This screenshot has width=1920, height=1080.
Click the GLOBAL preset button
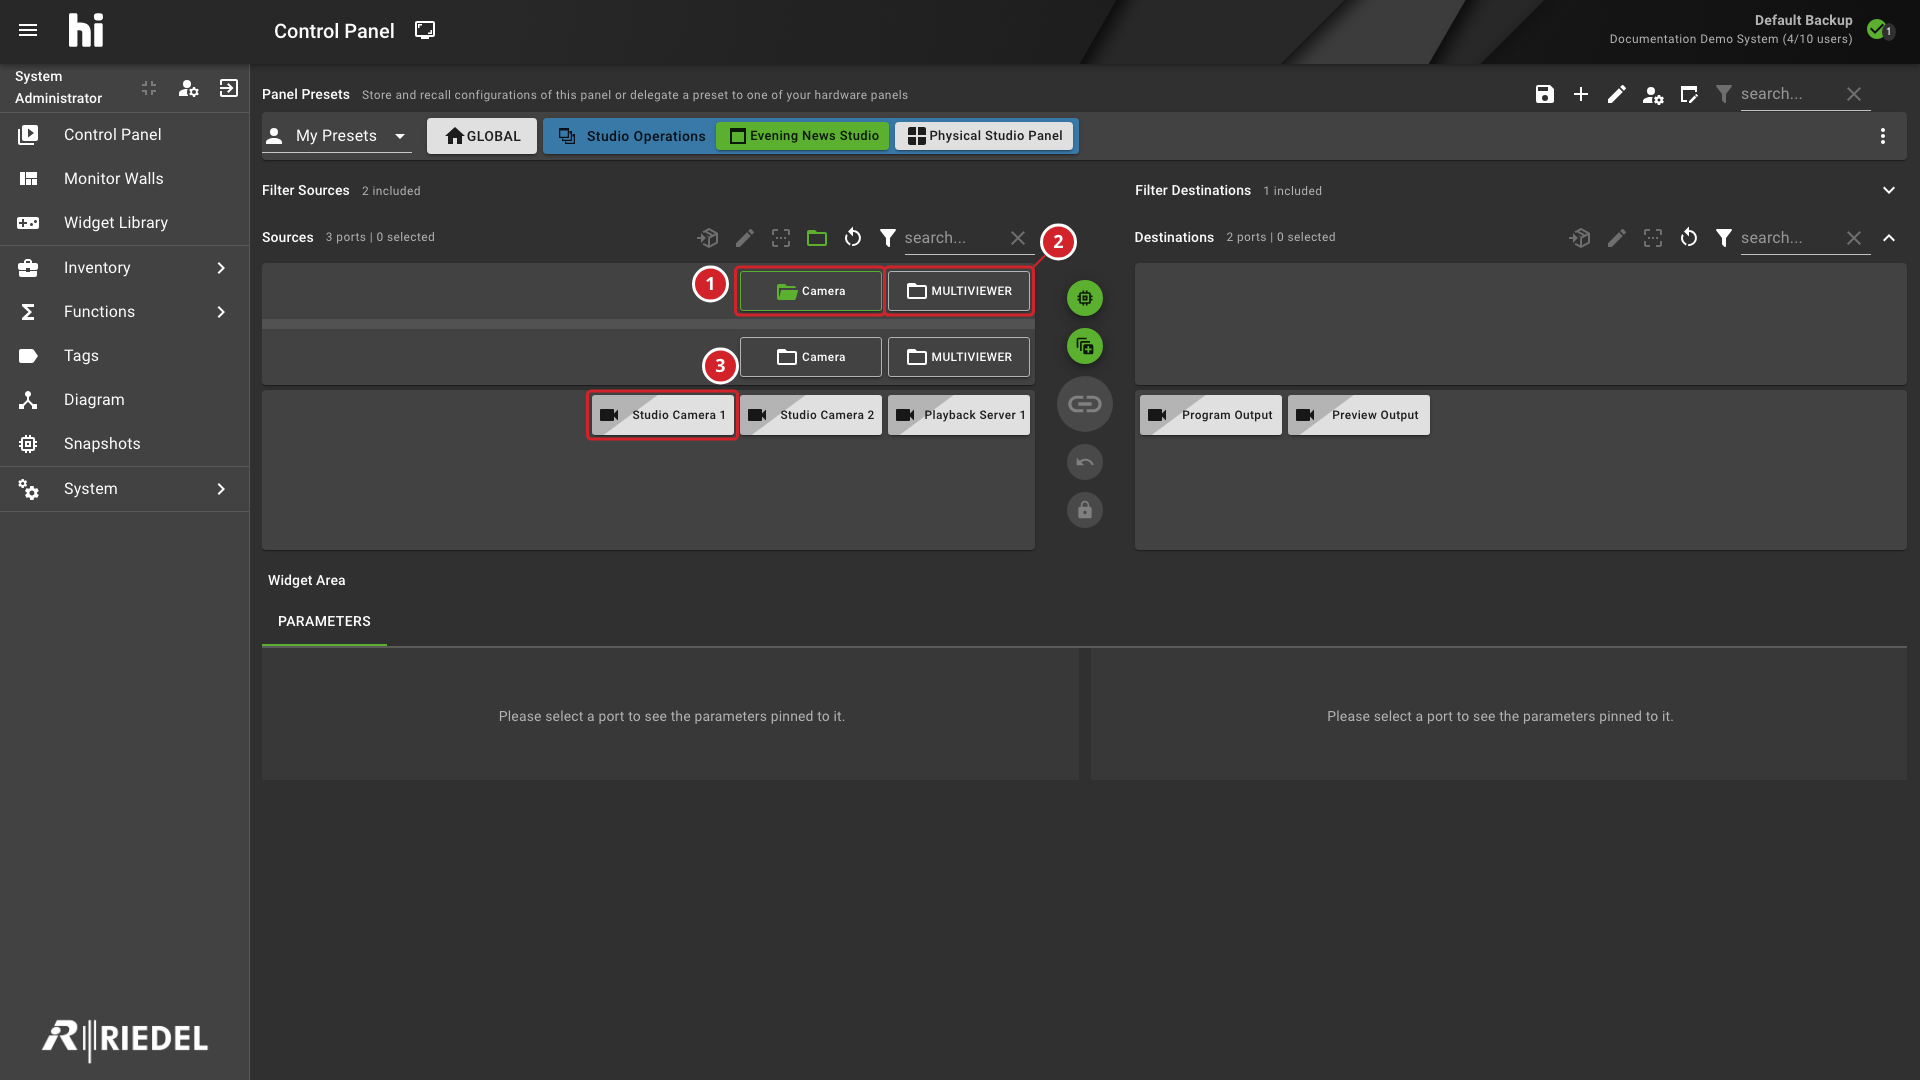(482, 136)
